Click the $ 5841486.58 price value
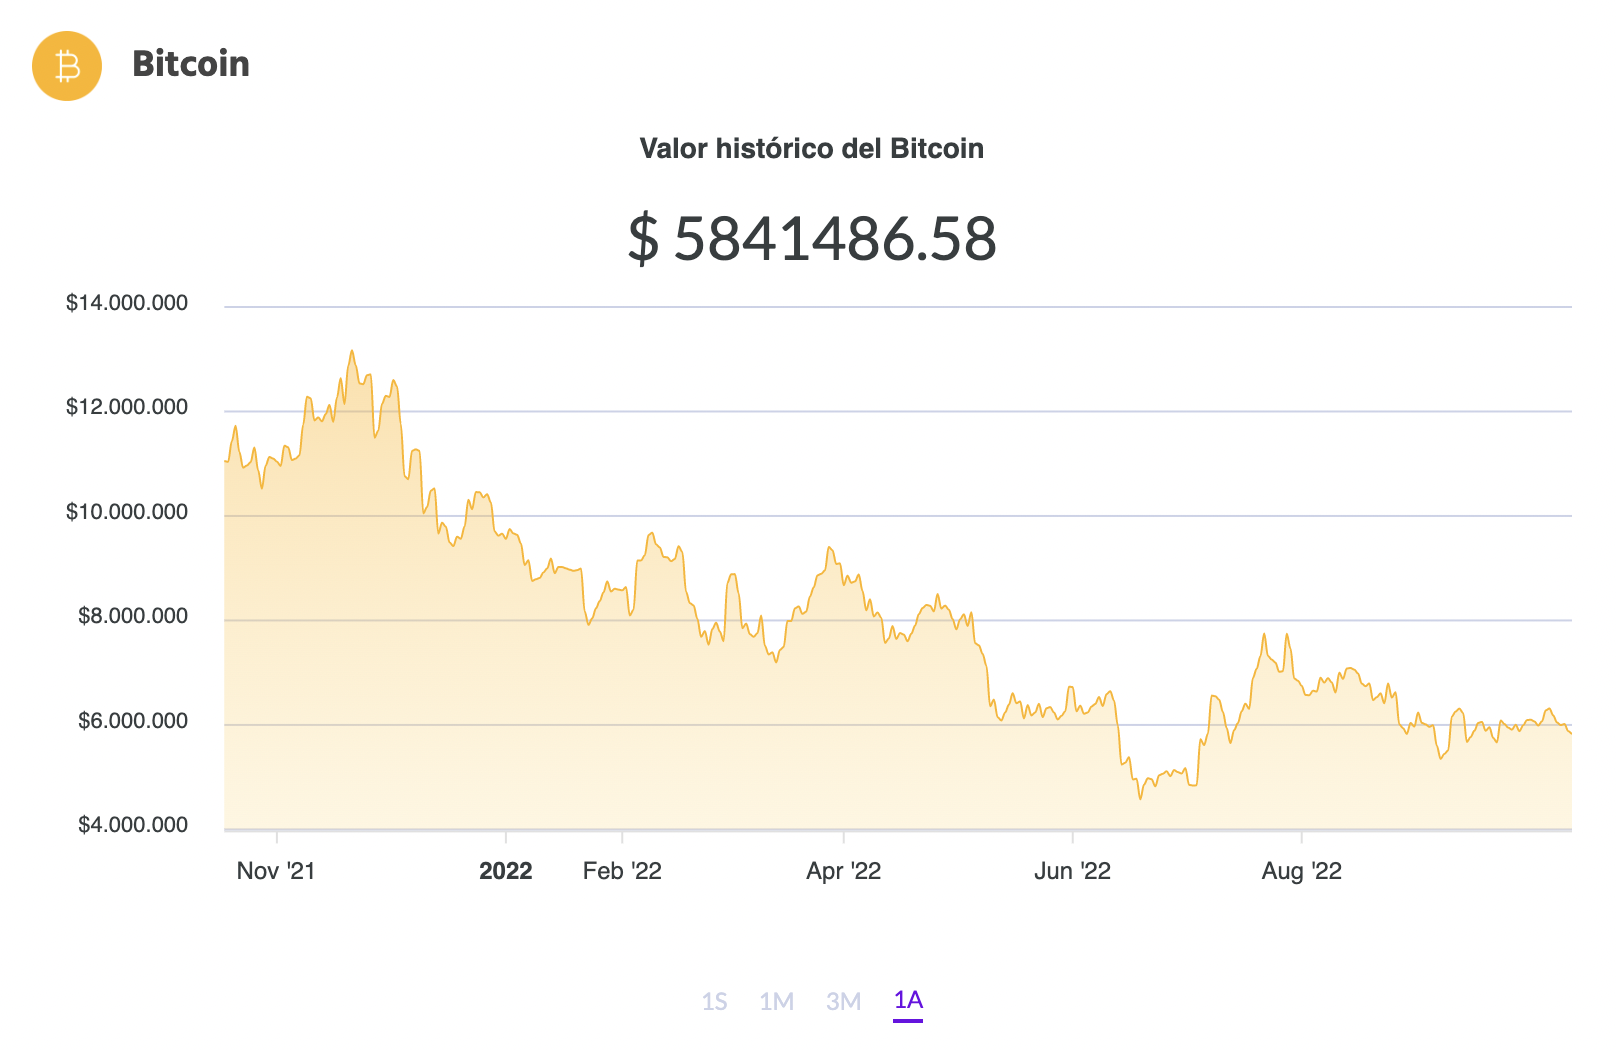This screenshot has width=1616, height=1050. coord(812,239)
